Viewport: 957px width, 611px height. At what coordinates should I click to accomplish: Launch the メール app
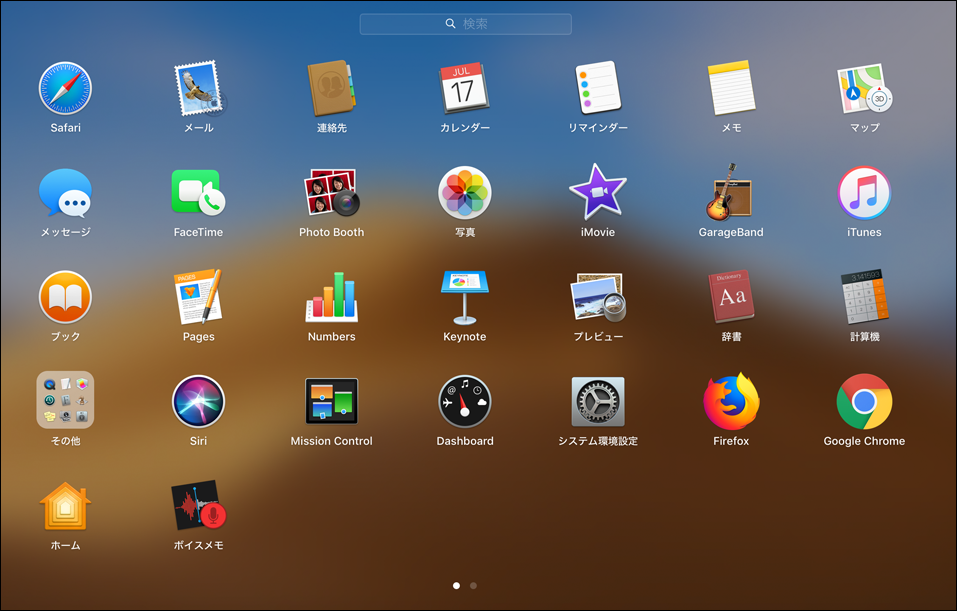(x=199, y=89)
